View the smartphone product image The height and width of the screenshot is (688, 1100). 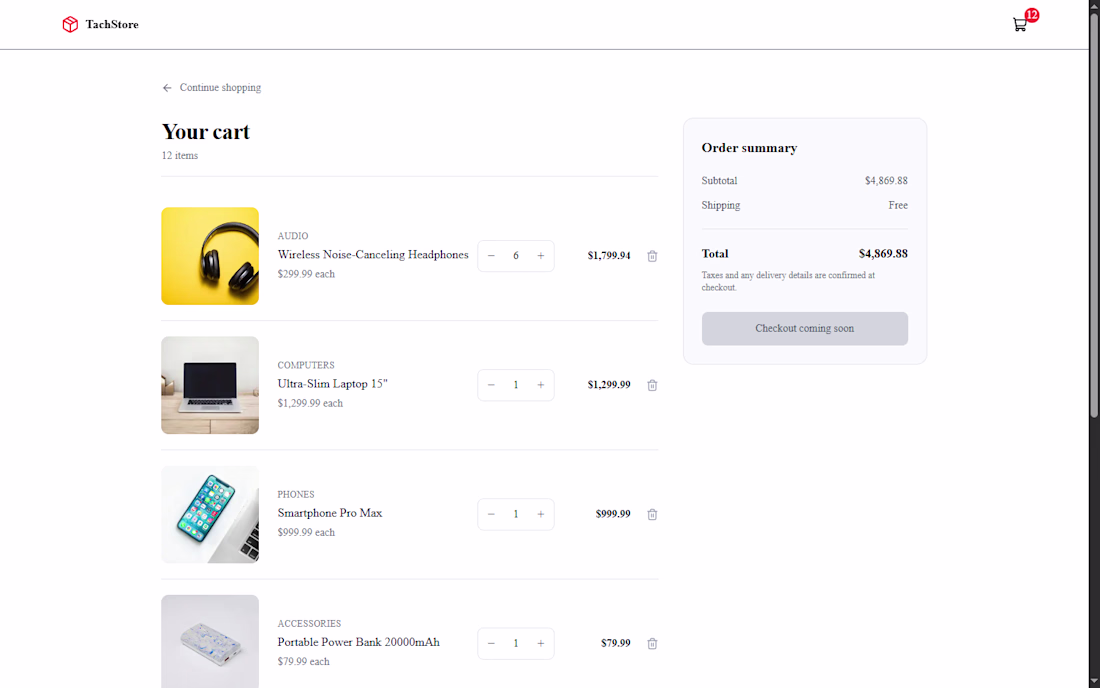[210, 514]
